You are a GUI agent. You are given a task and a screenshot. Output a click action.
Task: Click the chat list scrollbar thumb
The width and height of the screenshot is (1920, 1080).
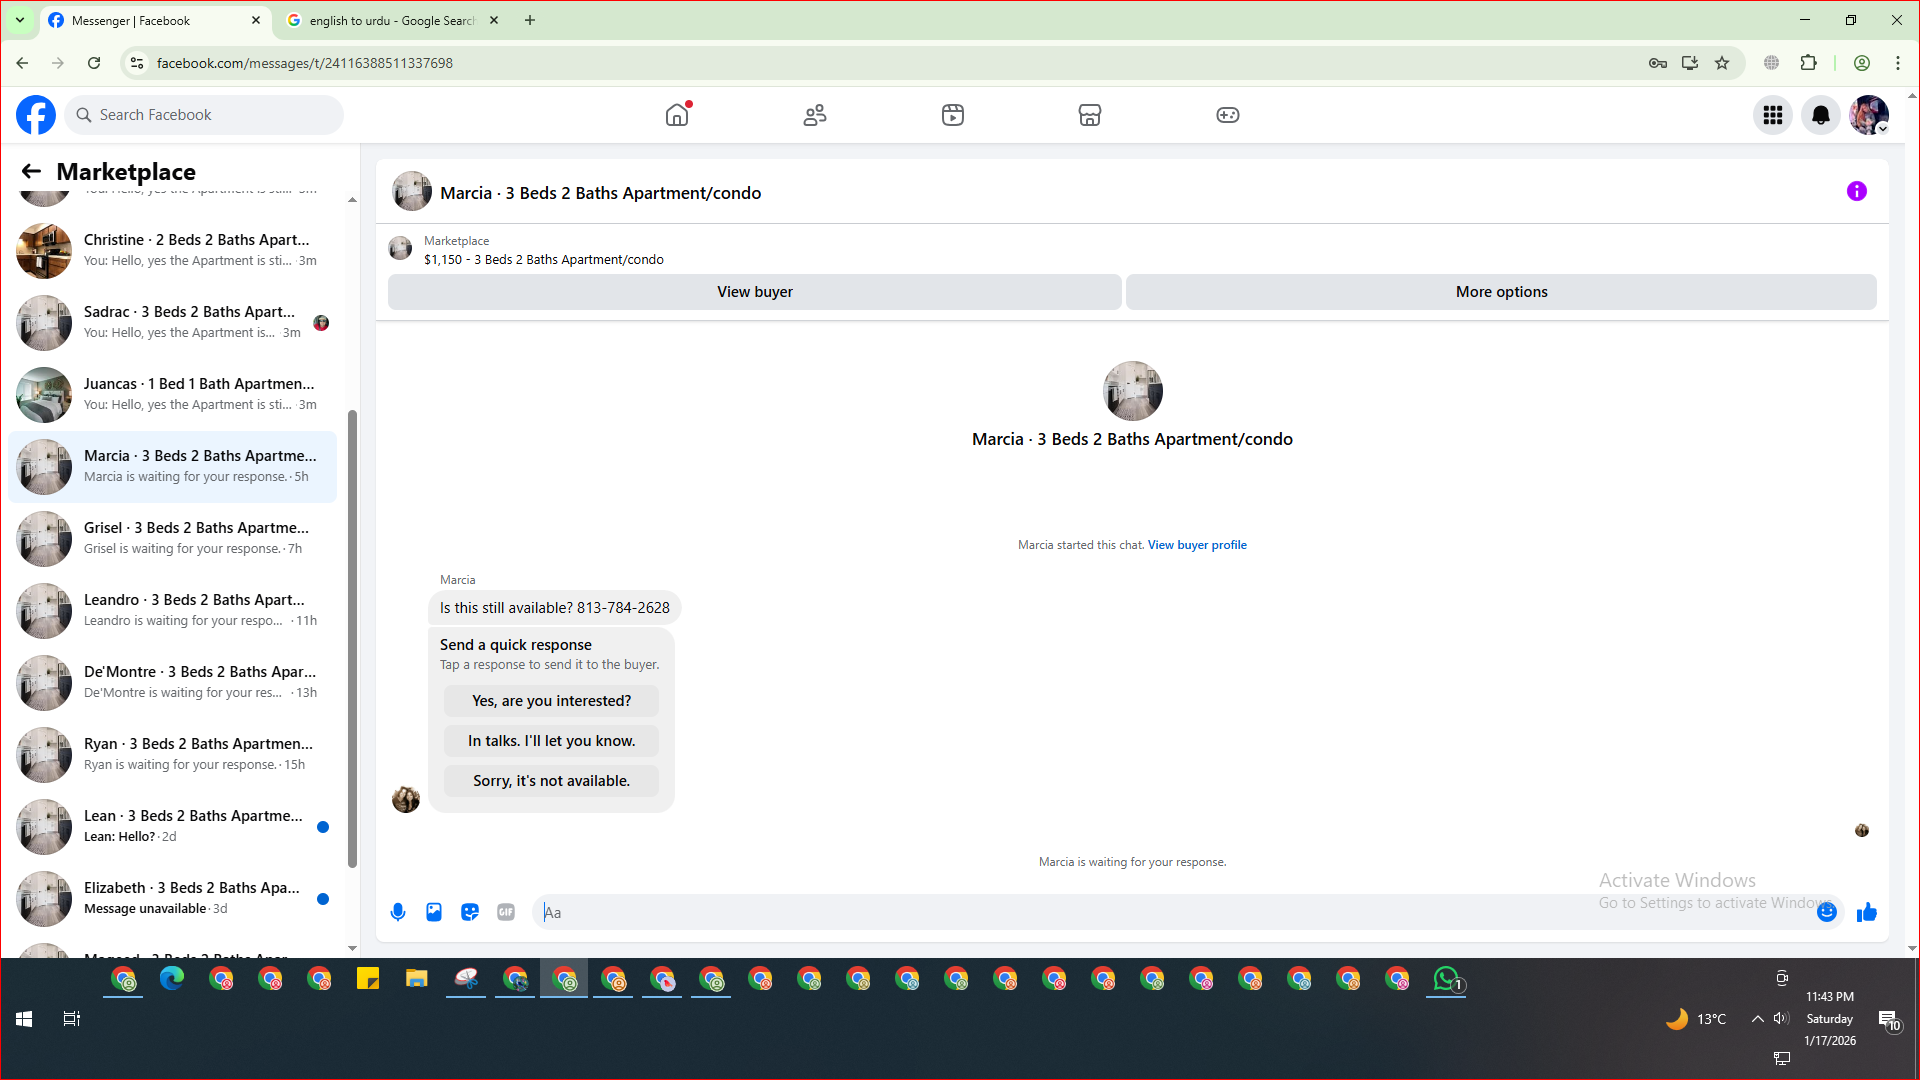[x=352, y=640]
